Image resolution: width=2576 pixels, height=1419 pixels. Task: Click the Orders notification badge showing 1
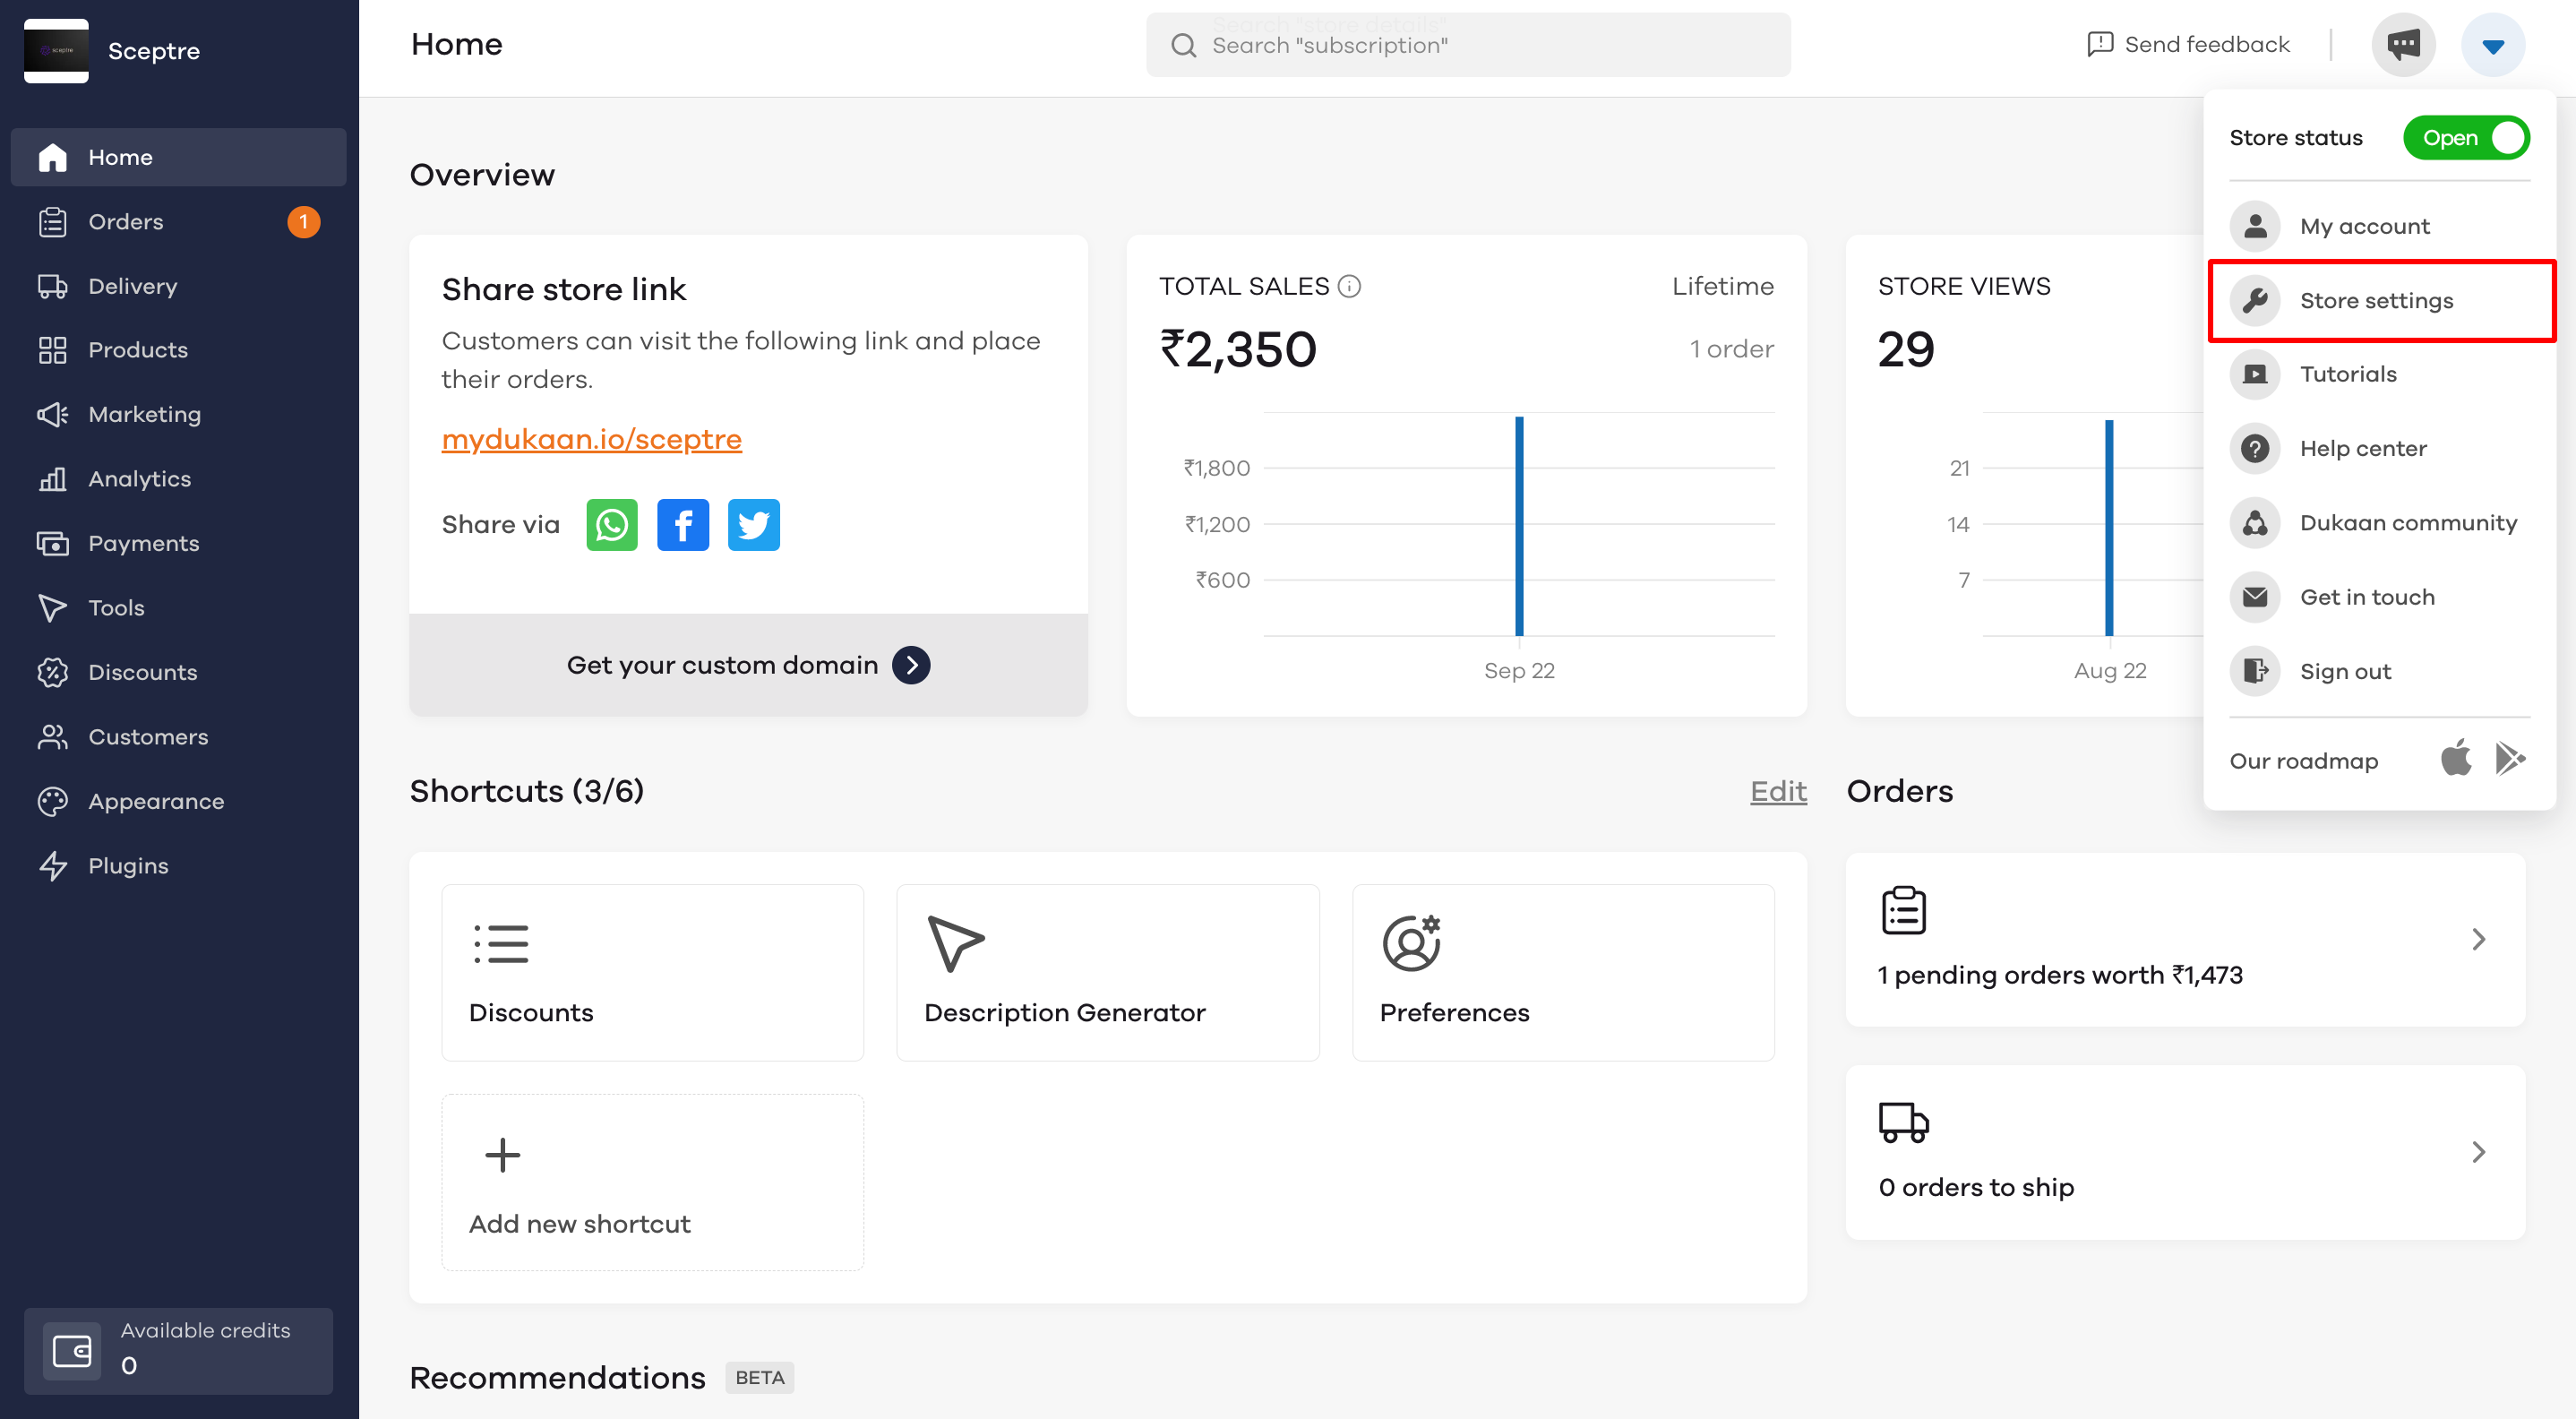click(x=304, y=221)
